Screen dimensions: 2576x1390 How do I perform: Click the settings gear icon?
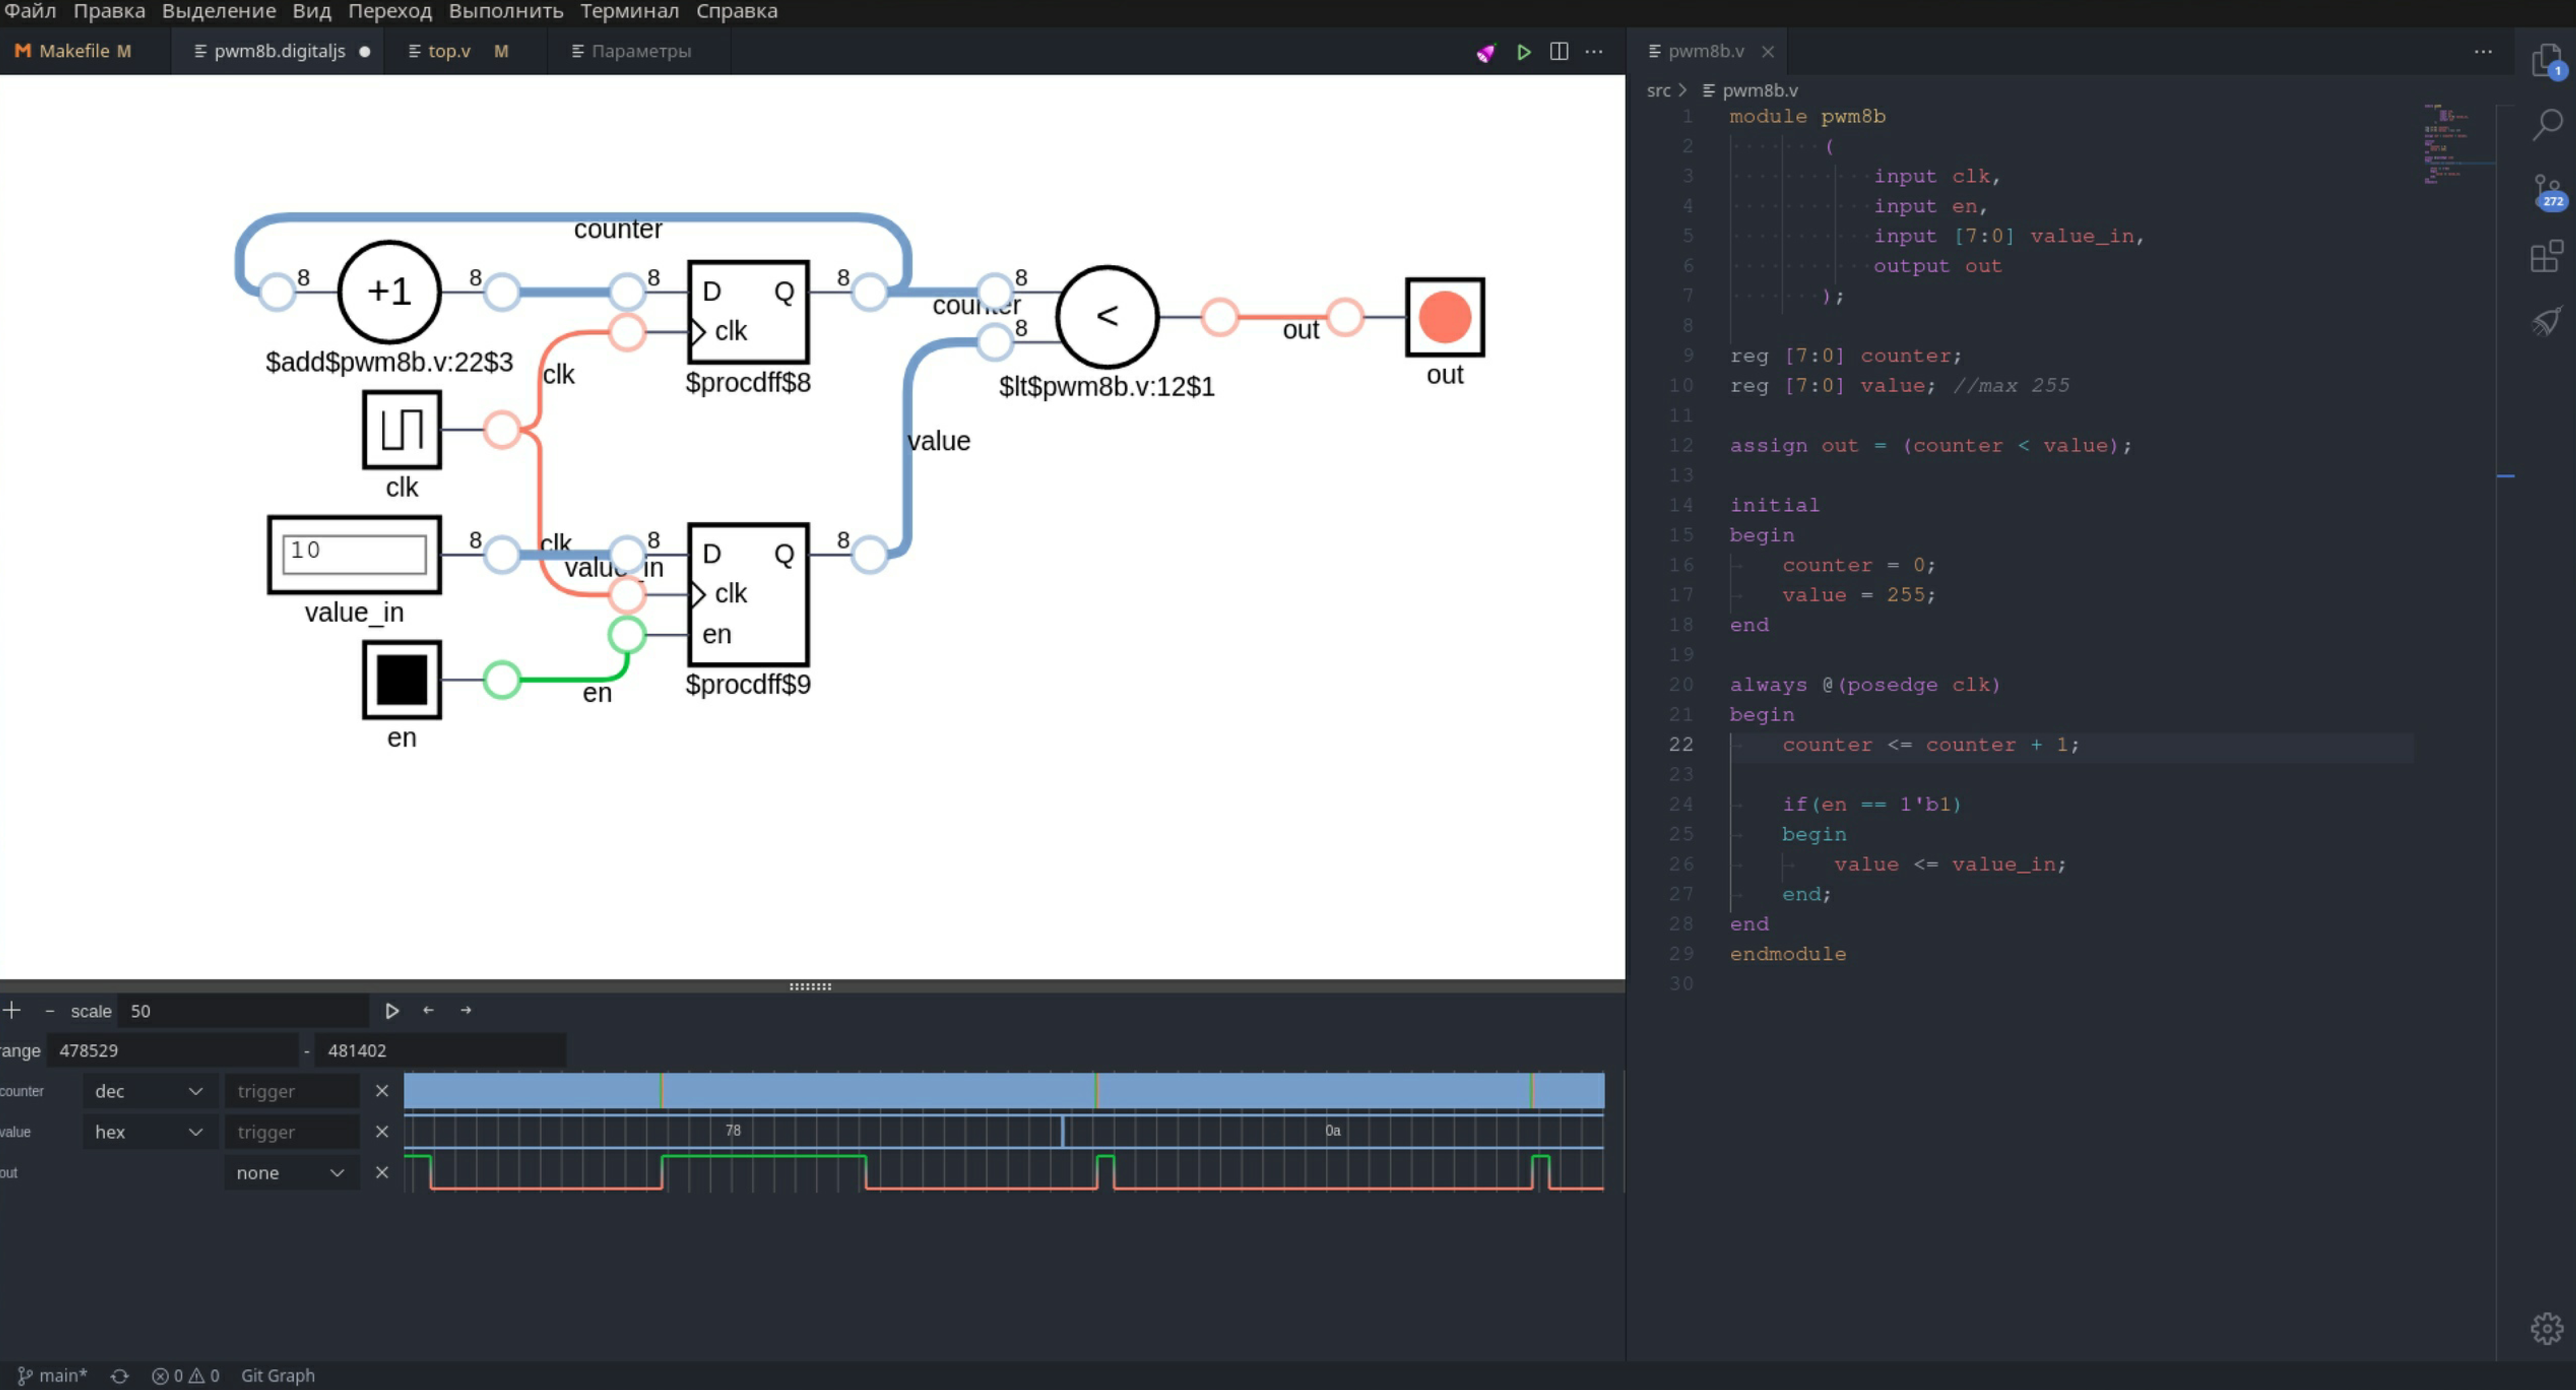pyautogui.click(x=2546, y=1328)
